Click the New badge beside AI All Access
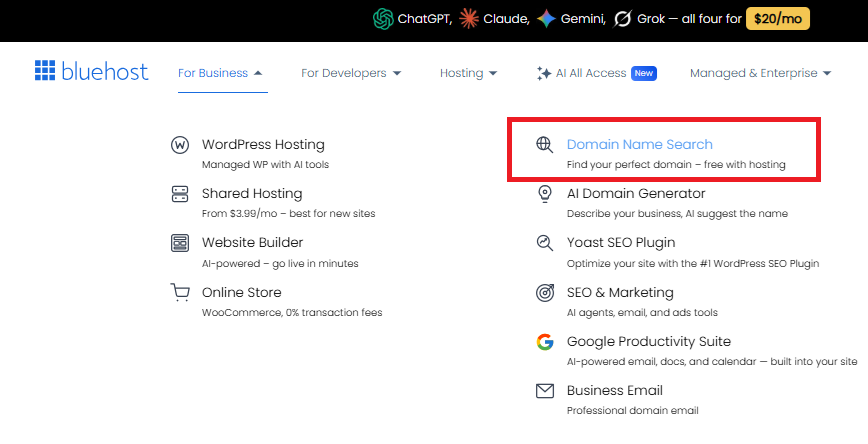Image resolution: width=868 pixels, height=444 pixels. click(x=644, y=73)
